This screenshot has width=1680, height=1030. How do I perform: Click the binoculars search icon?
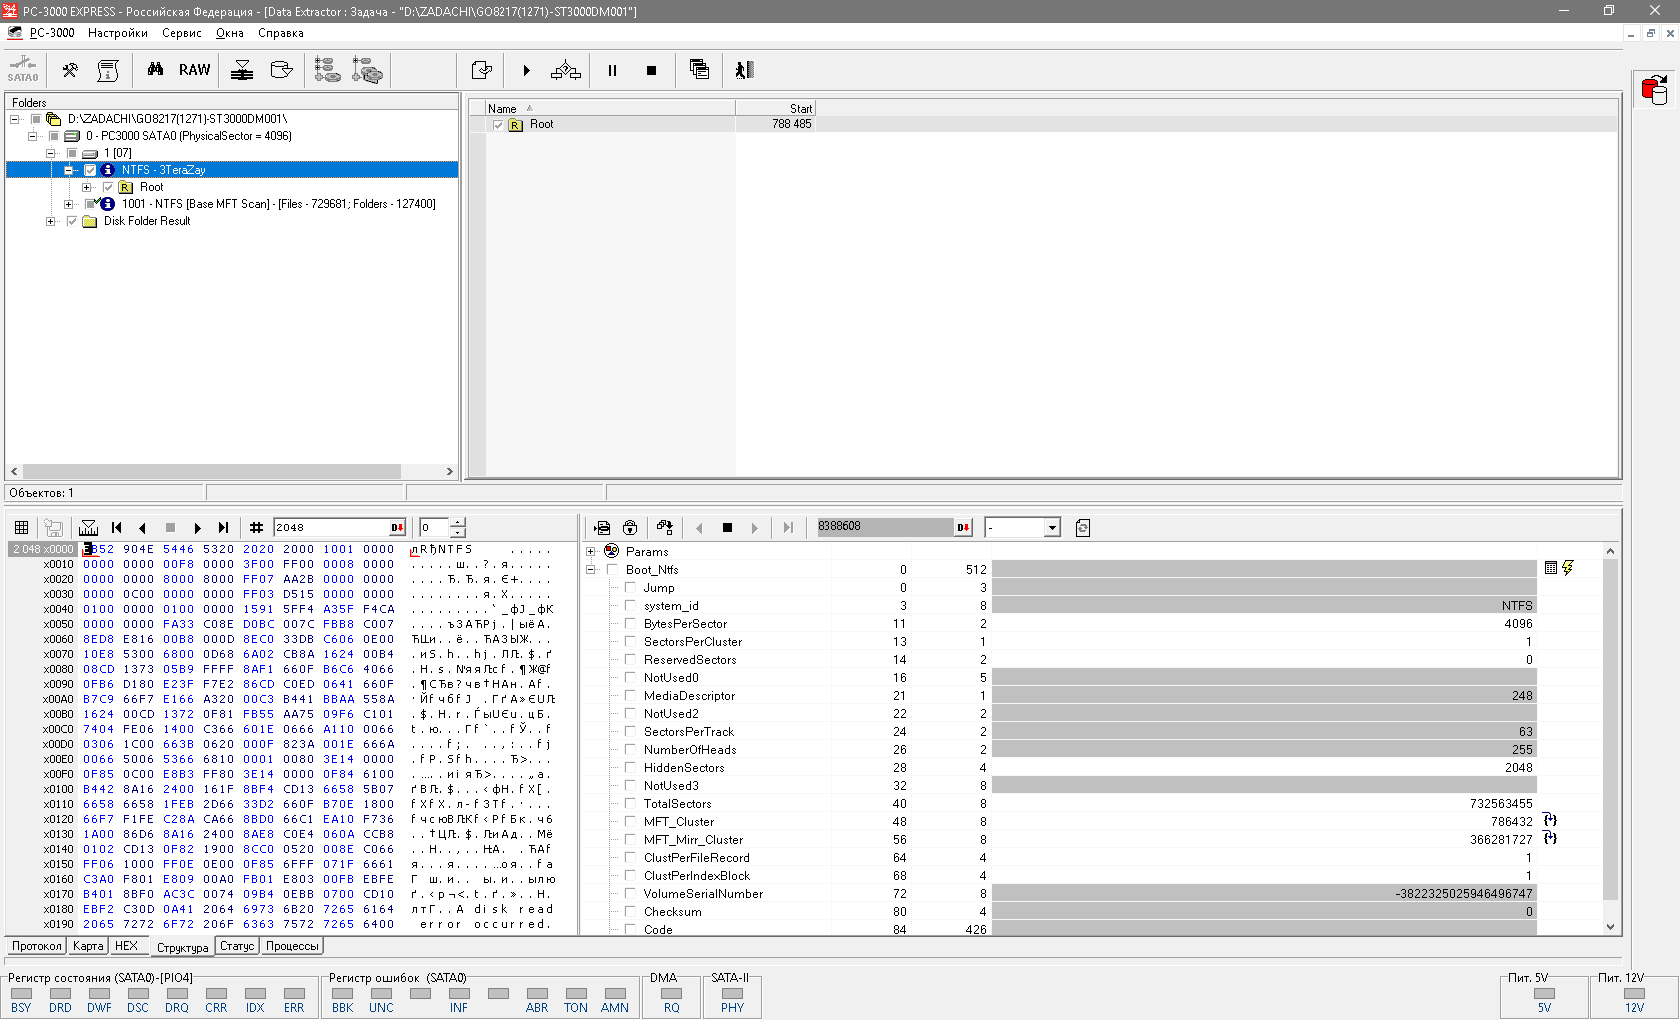(x=155, y=70)
